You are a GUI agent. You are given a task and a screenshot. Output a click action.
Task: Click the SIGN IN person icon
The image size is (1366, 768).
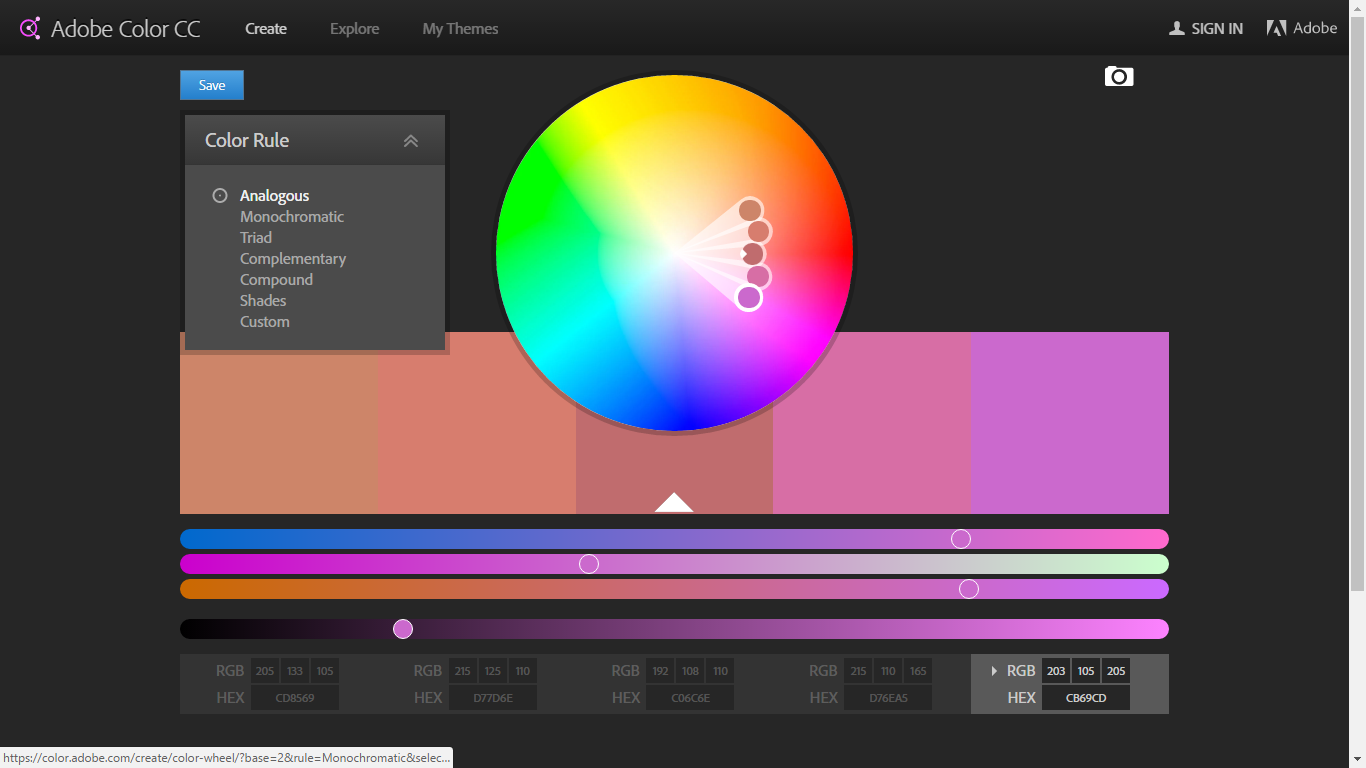click(1177, 28)
